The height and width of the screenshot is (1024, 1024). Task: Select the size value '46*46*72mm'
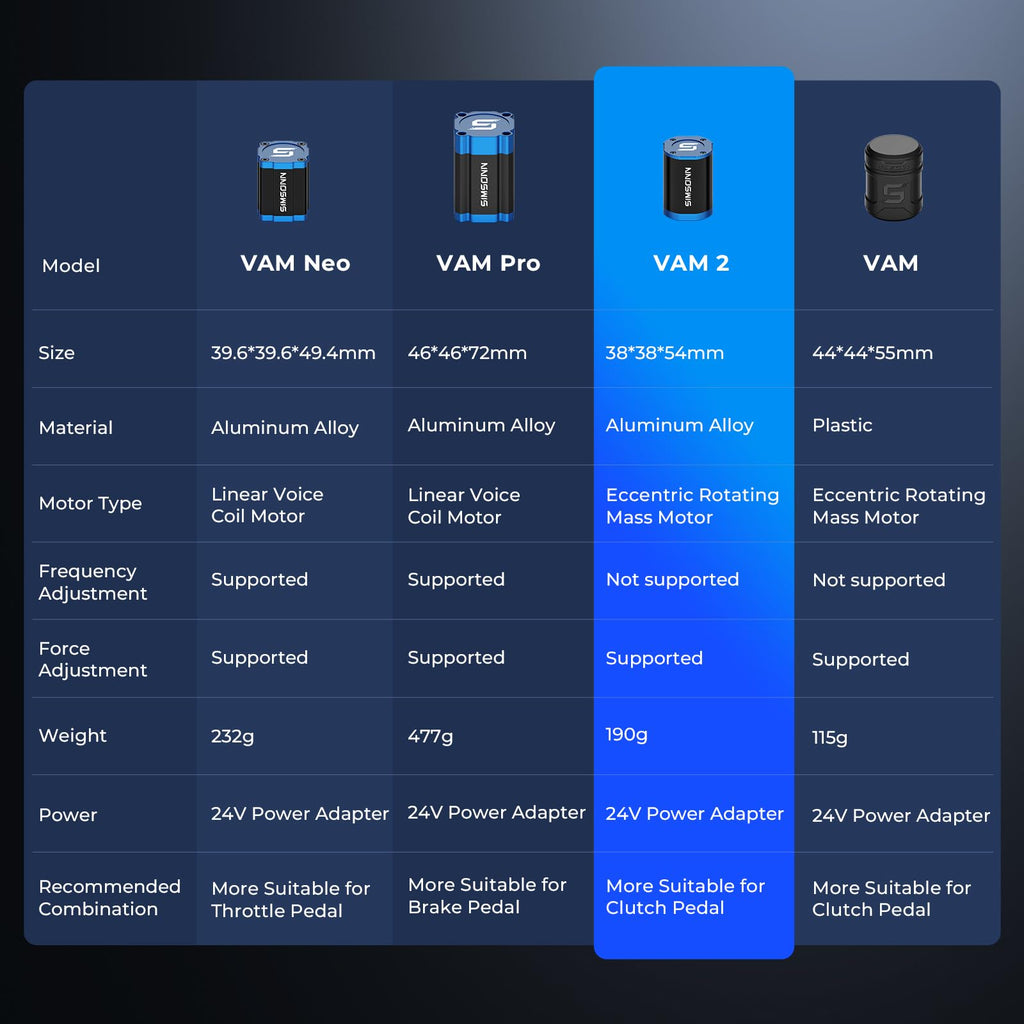click(x=467, y=353)
